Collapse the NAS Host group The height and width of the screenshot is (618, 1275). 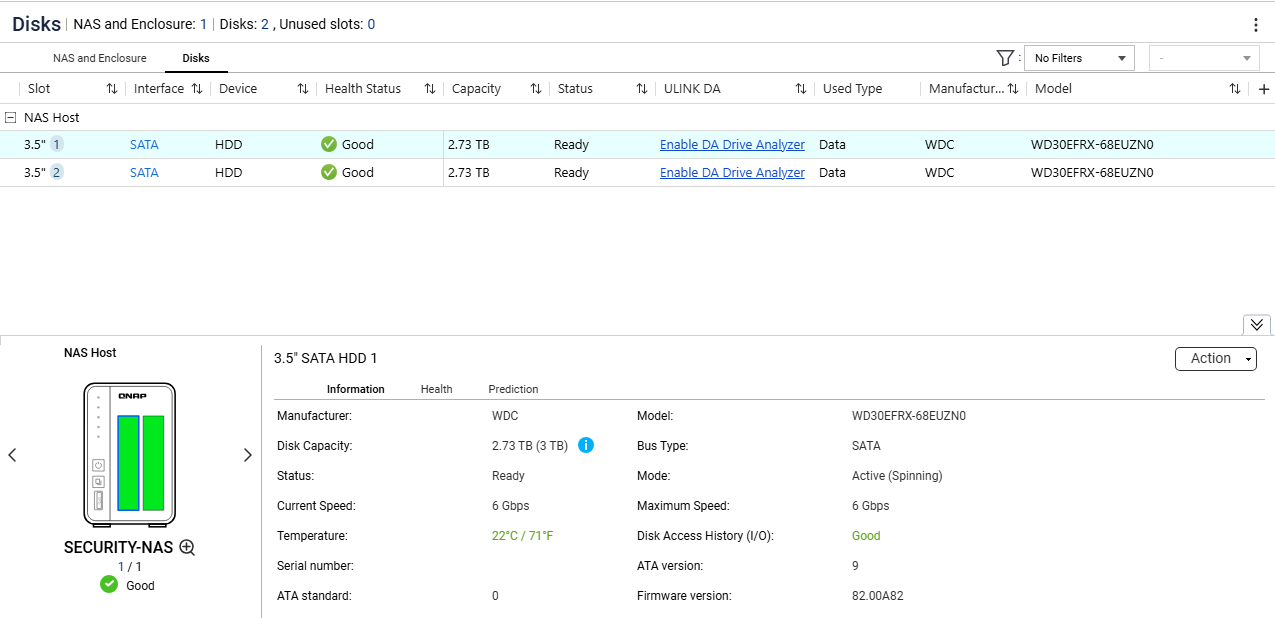[11, 117]
